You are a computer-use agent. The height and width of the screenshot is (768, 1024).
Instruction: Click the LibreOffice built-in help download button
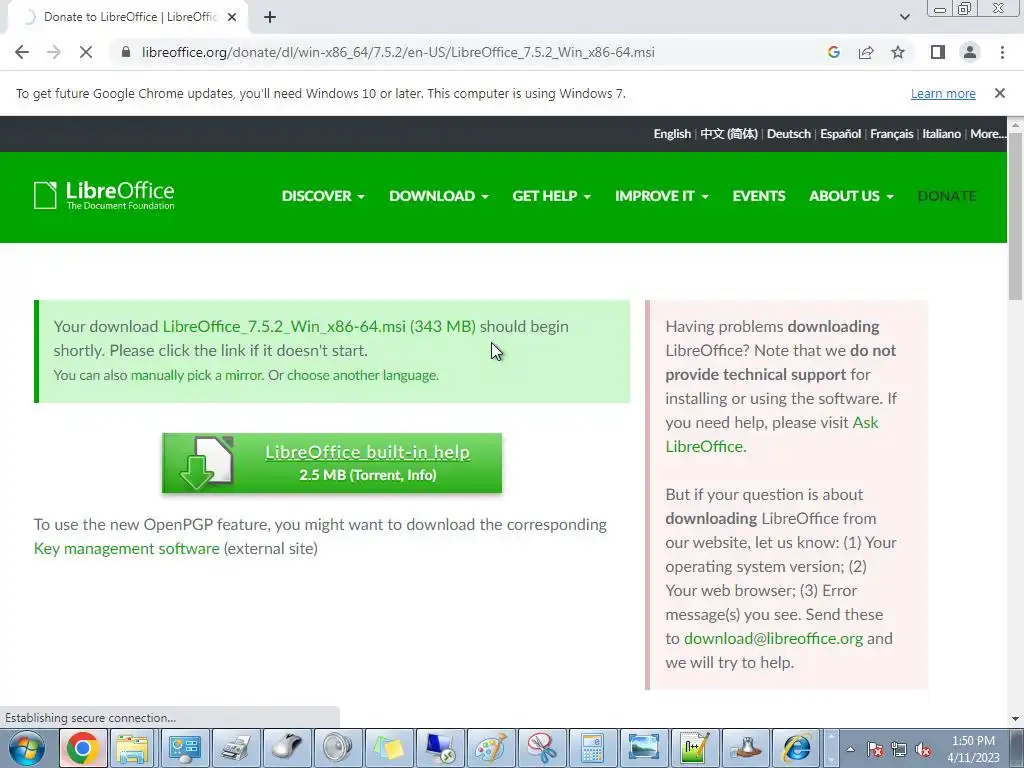(332, 463)
